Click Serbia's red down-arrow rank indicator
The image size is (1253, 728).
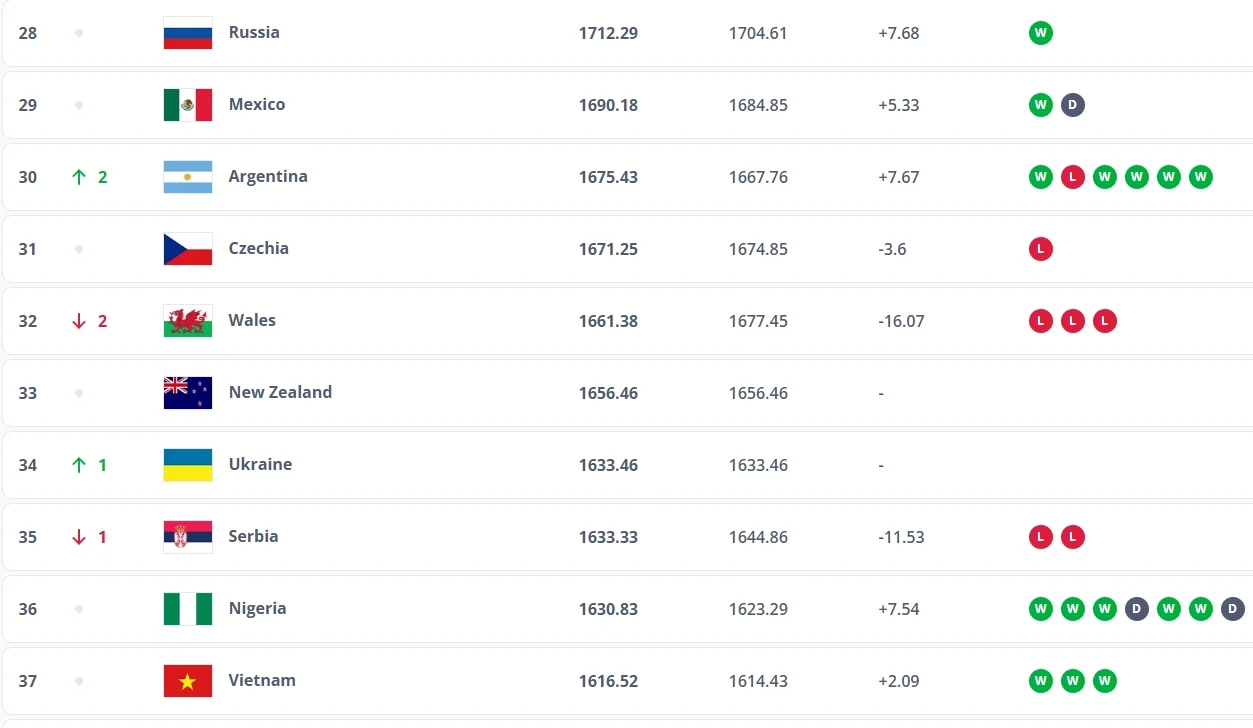click(80, 537)
